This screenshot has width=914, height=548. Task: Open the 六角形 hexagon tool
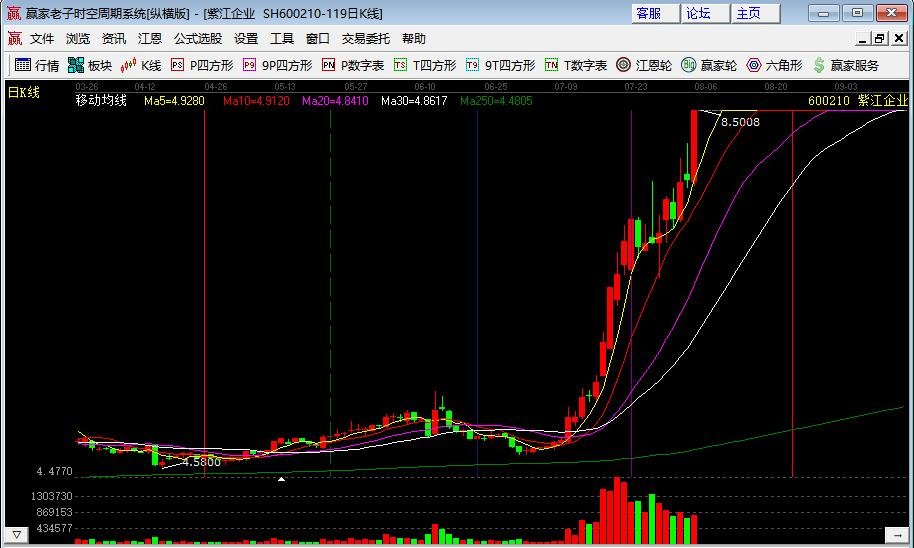(774, 65)
